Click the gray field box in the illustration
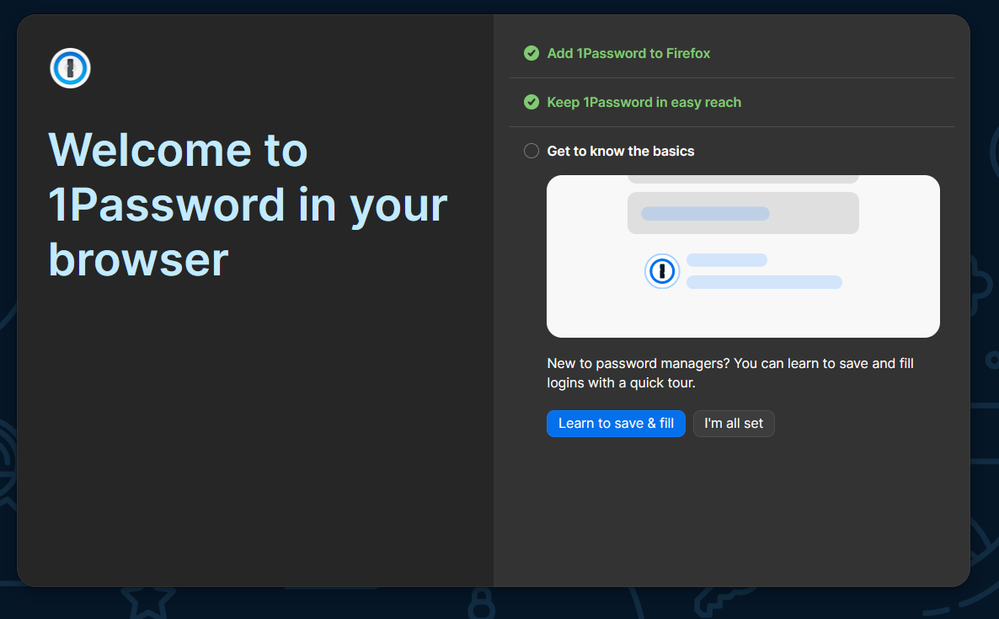This screenshot has width=999, height=619. [743, 213]
